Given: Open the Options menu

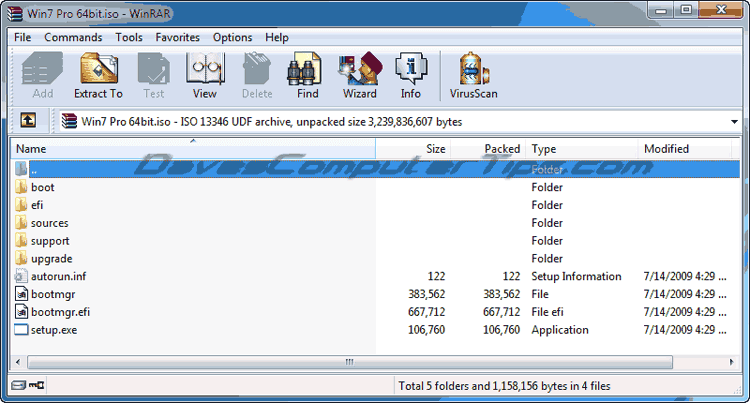Looking at the screenshot, I should click(x=232, y=37).
